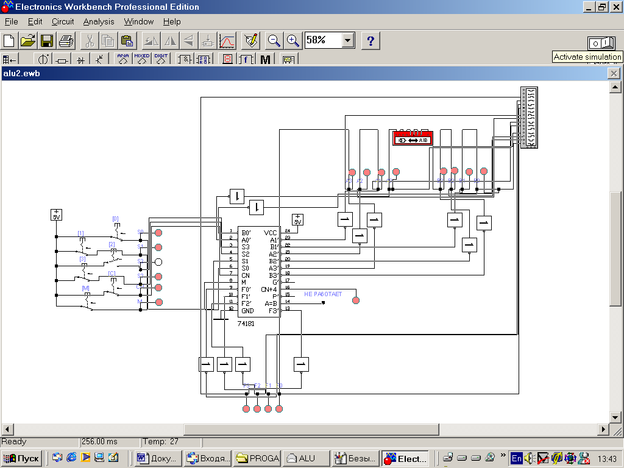Viewport: 624px width, 468px height.
Task: Click the New file icon
Action: (9, 41)
